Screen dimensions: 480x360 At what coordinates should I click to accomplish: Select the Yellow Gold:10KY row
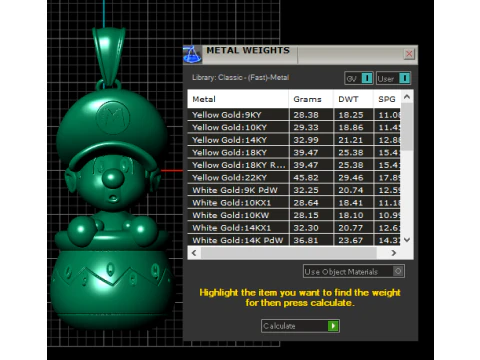(x=294, y=127)
